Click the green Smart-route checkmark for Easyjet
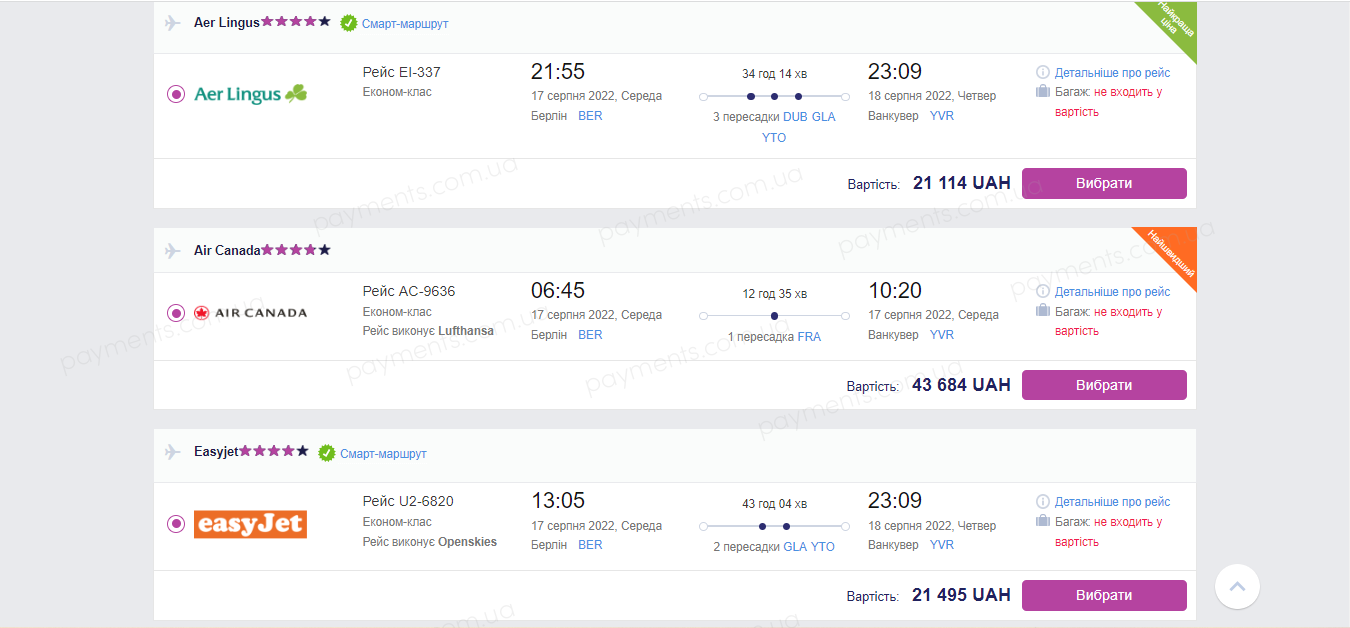Viewport: 1350px width, 628px height. (327, 453)
